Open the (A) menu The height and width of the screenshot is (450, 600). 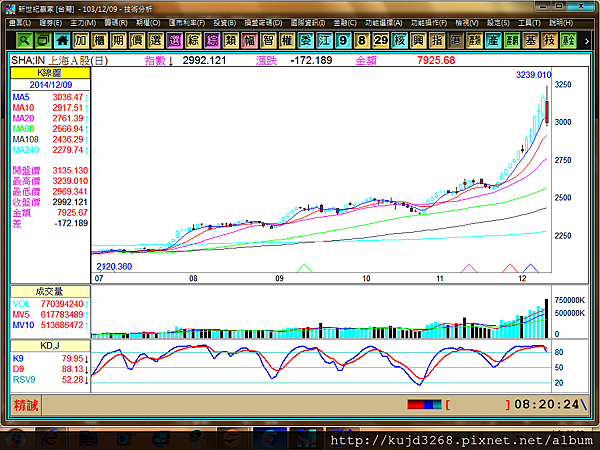(x=384, y=23)
